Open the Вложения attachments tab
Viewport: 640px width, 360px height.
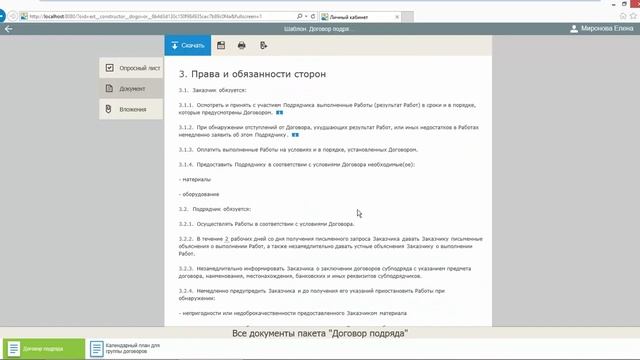coord(131,109)
